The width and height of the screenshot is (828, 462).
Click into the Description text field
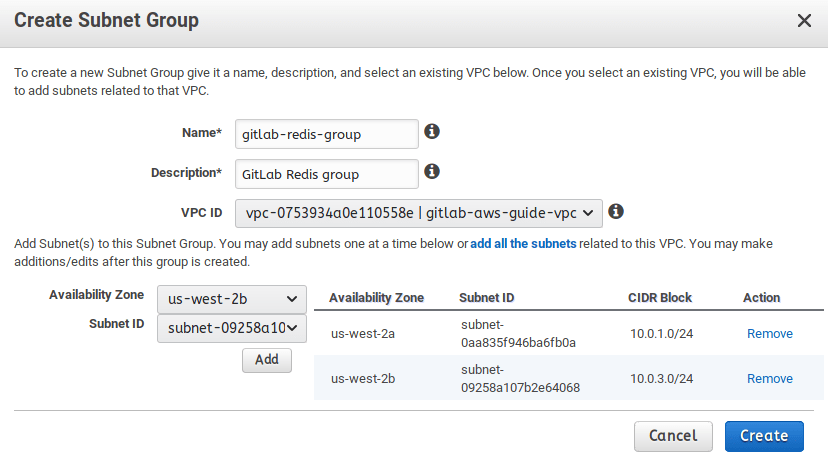point(326,174)
